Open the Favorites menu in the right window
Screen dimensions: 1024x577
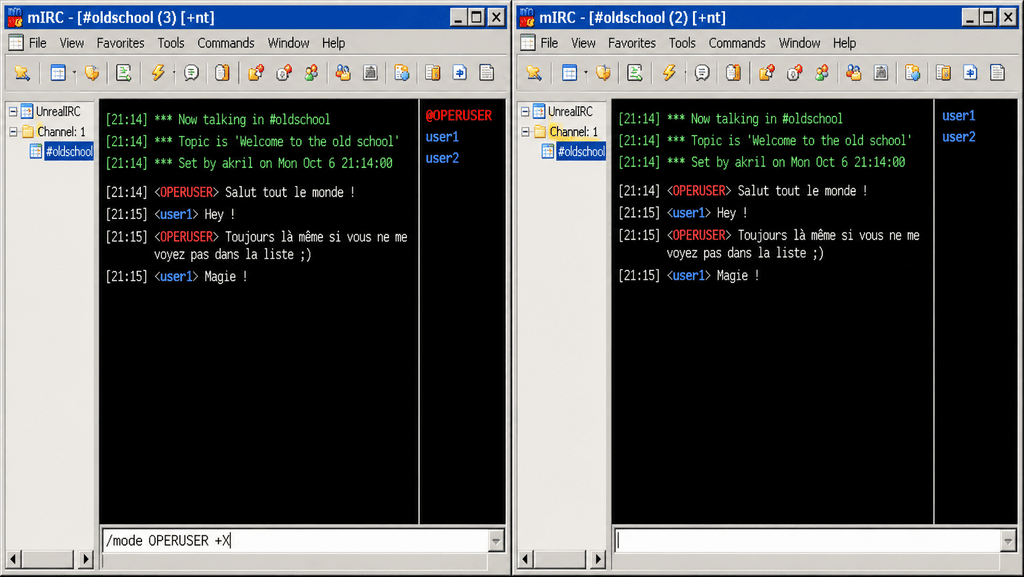pos(632,43)
